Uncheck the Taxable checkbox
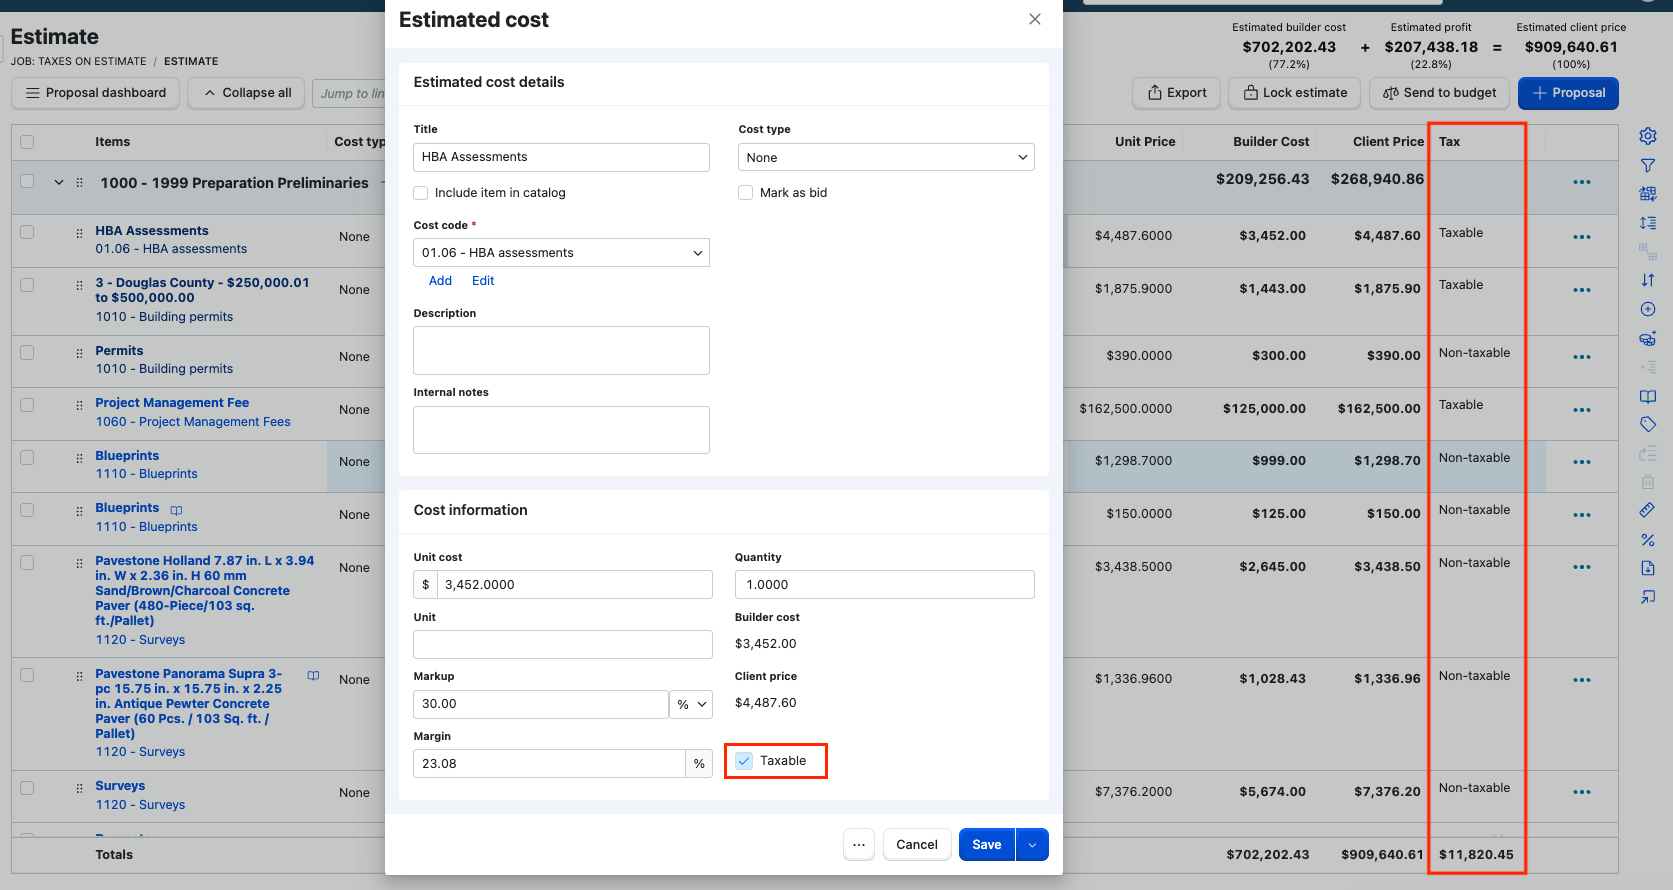This screenshot has height=890, width=1673. tap(744, 761)
